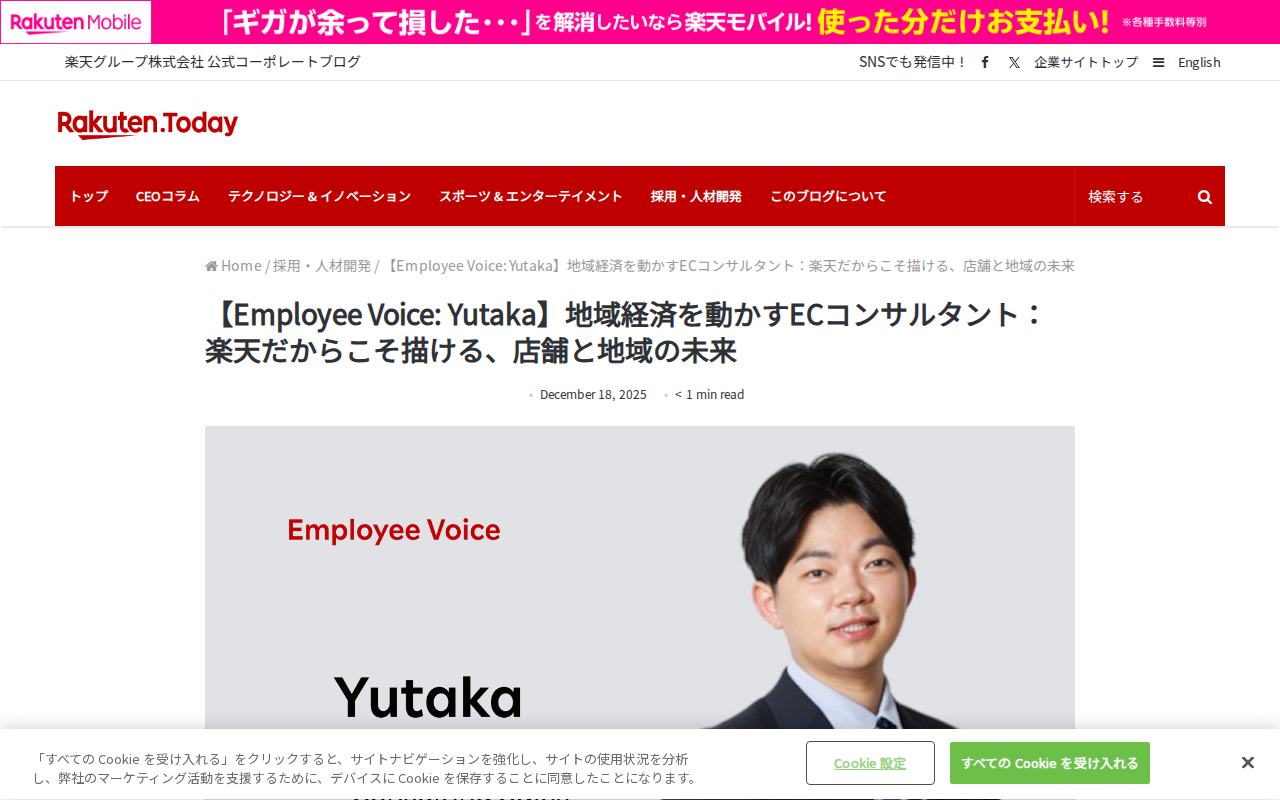Click the Rakuten.Today logo
1280x800 pixels.
148,124
